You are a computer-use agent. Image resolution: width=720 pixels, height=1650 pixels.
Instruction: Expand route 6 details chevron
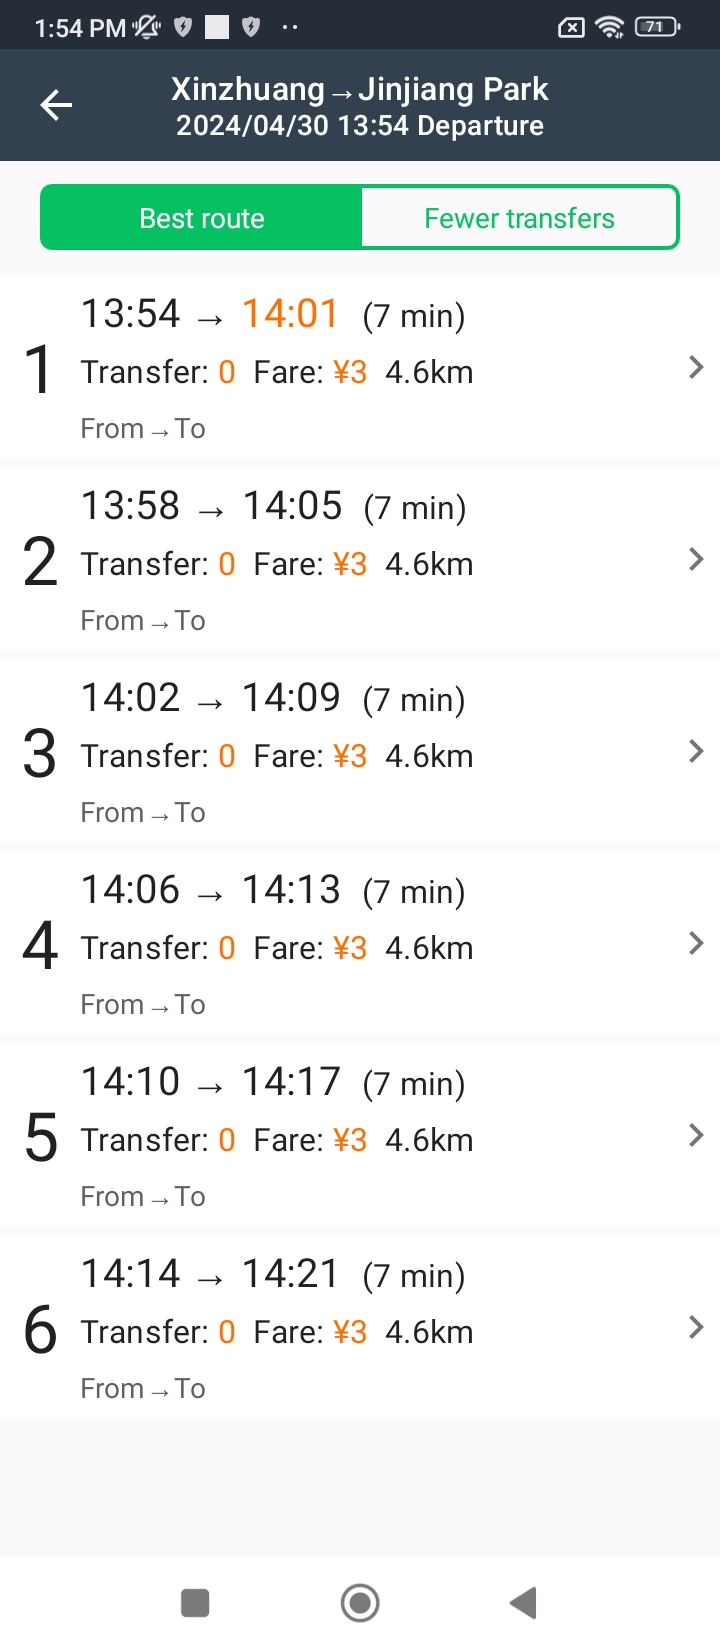696,1327
